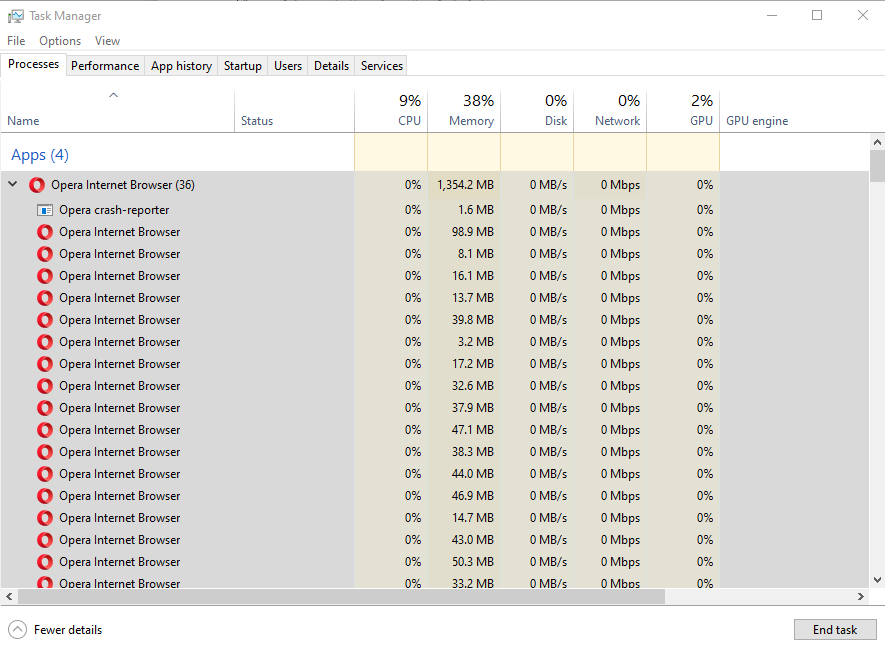Screen dimensions: 885x653
Task: Open the Startup tab
Action: [242, 66]
